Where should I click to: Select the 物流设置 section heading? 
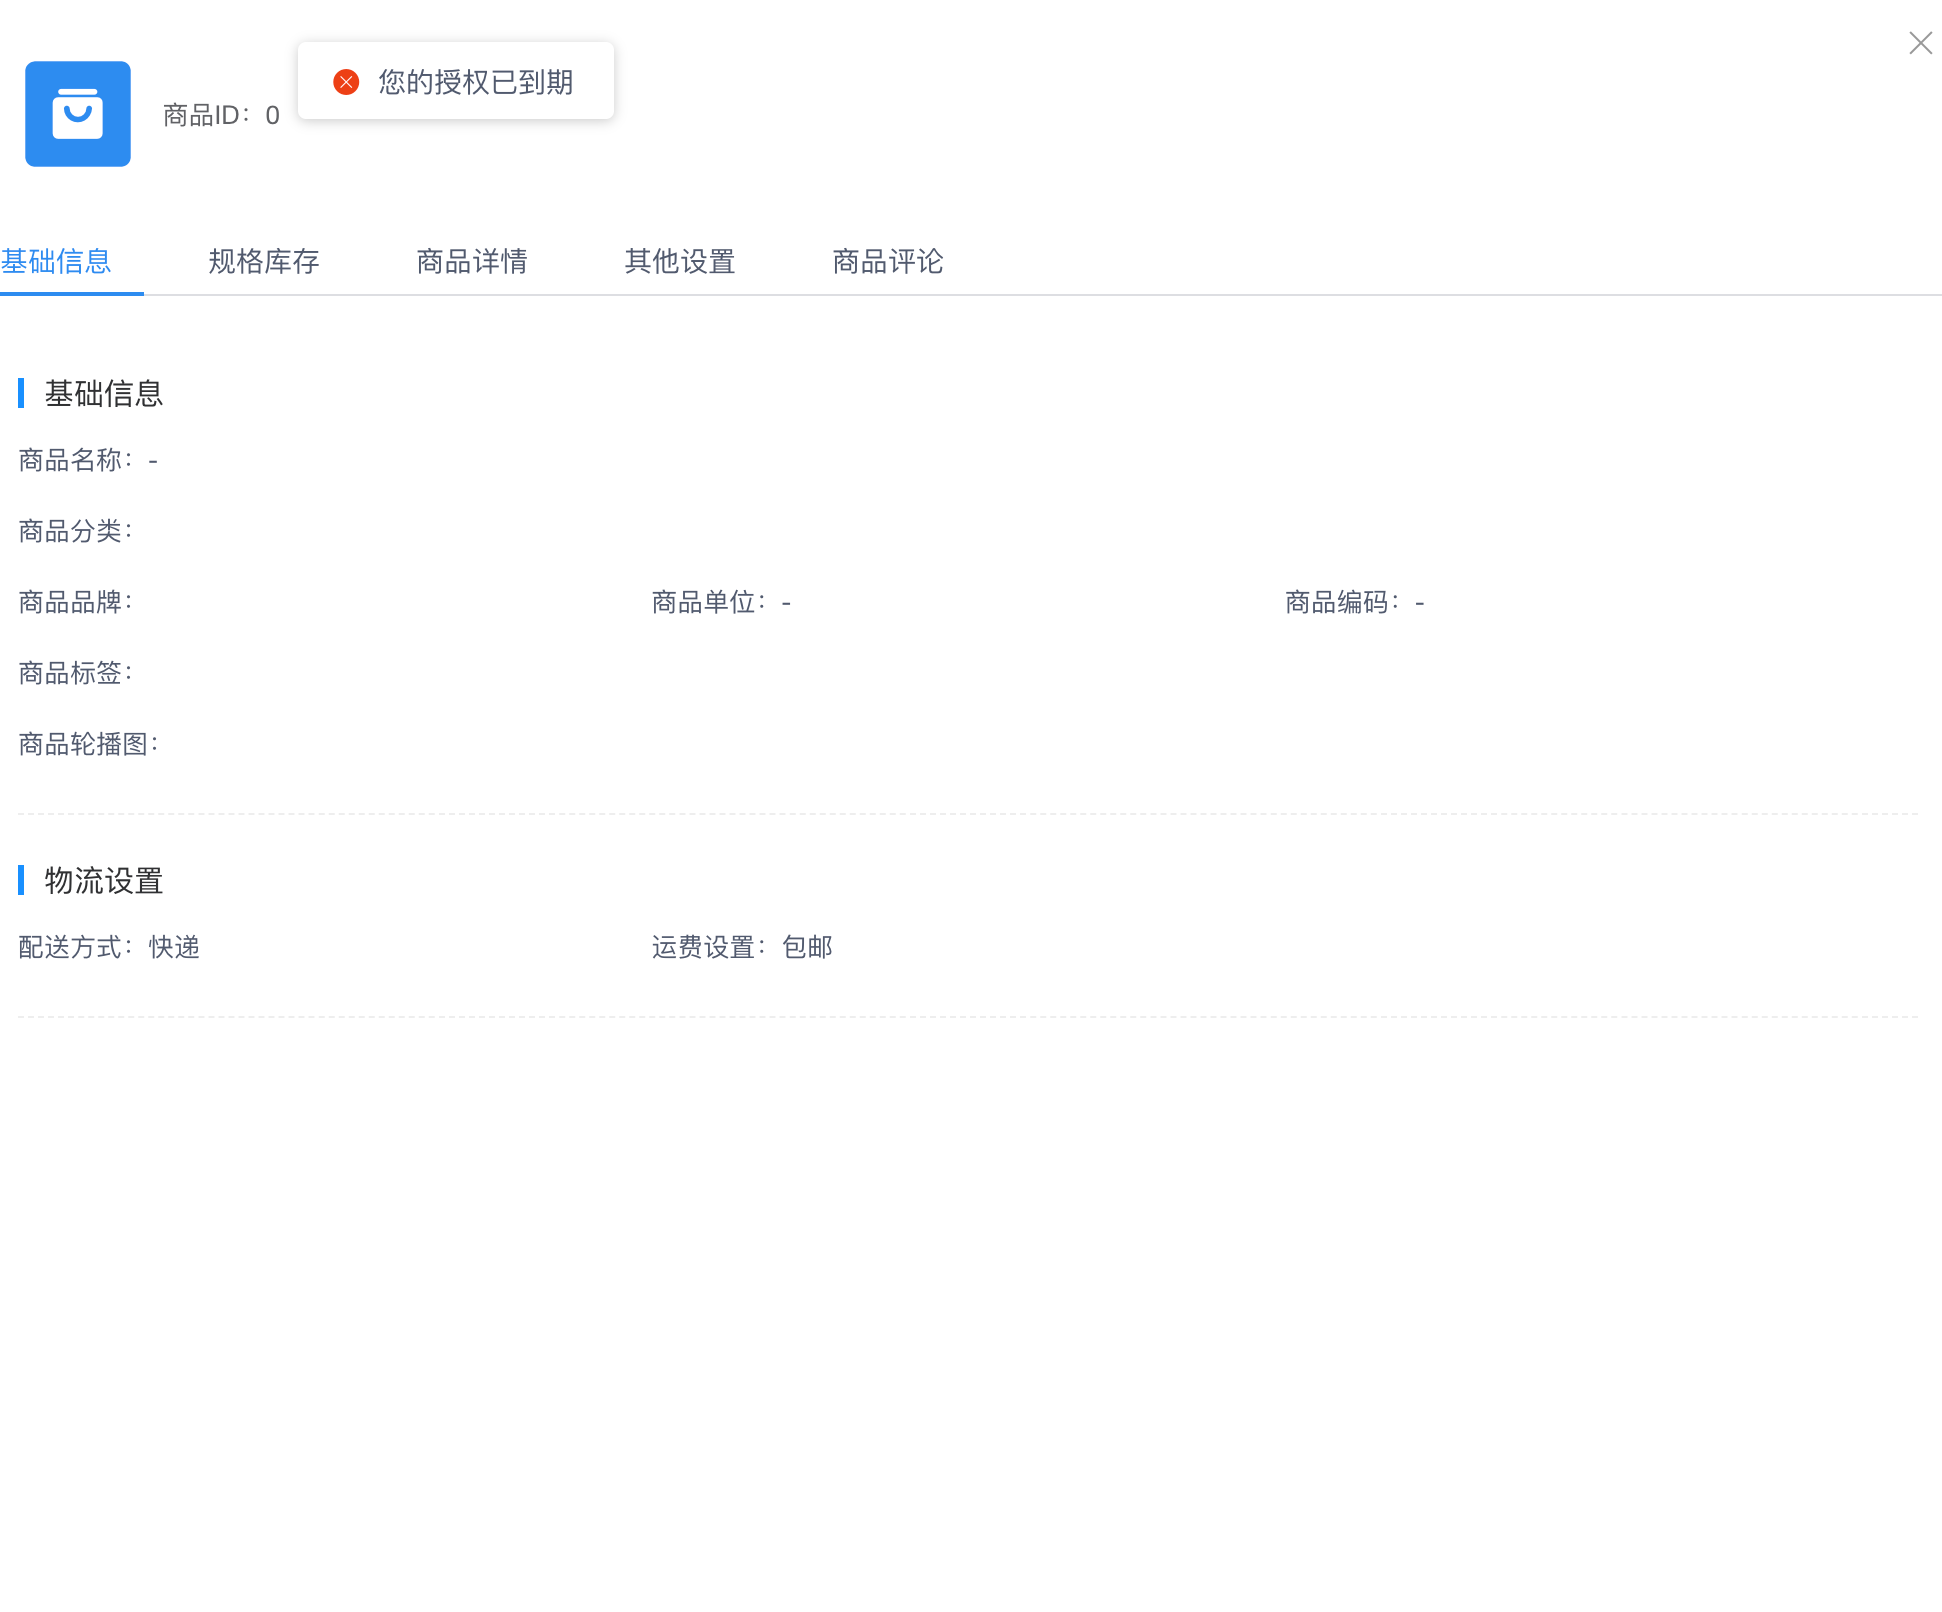click(x=104, y=881)
